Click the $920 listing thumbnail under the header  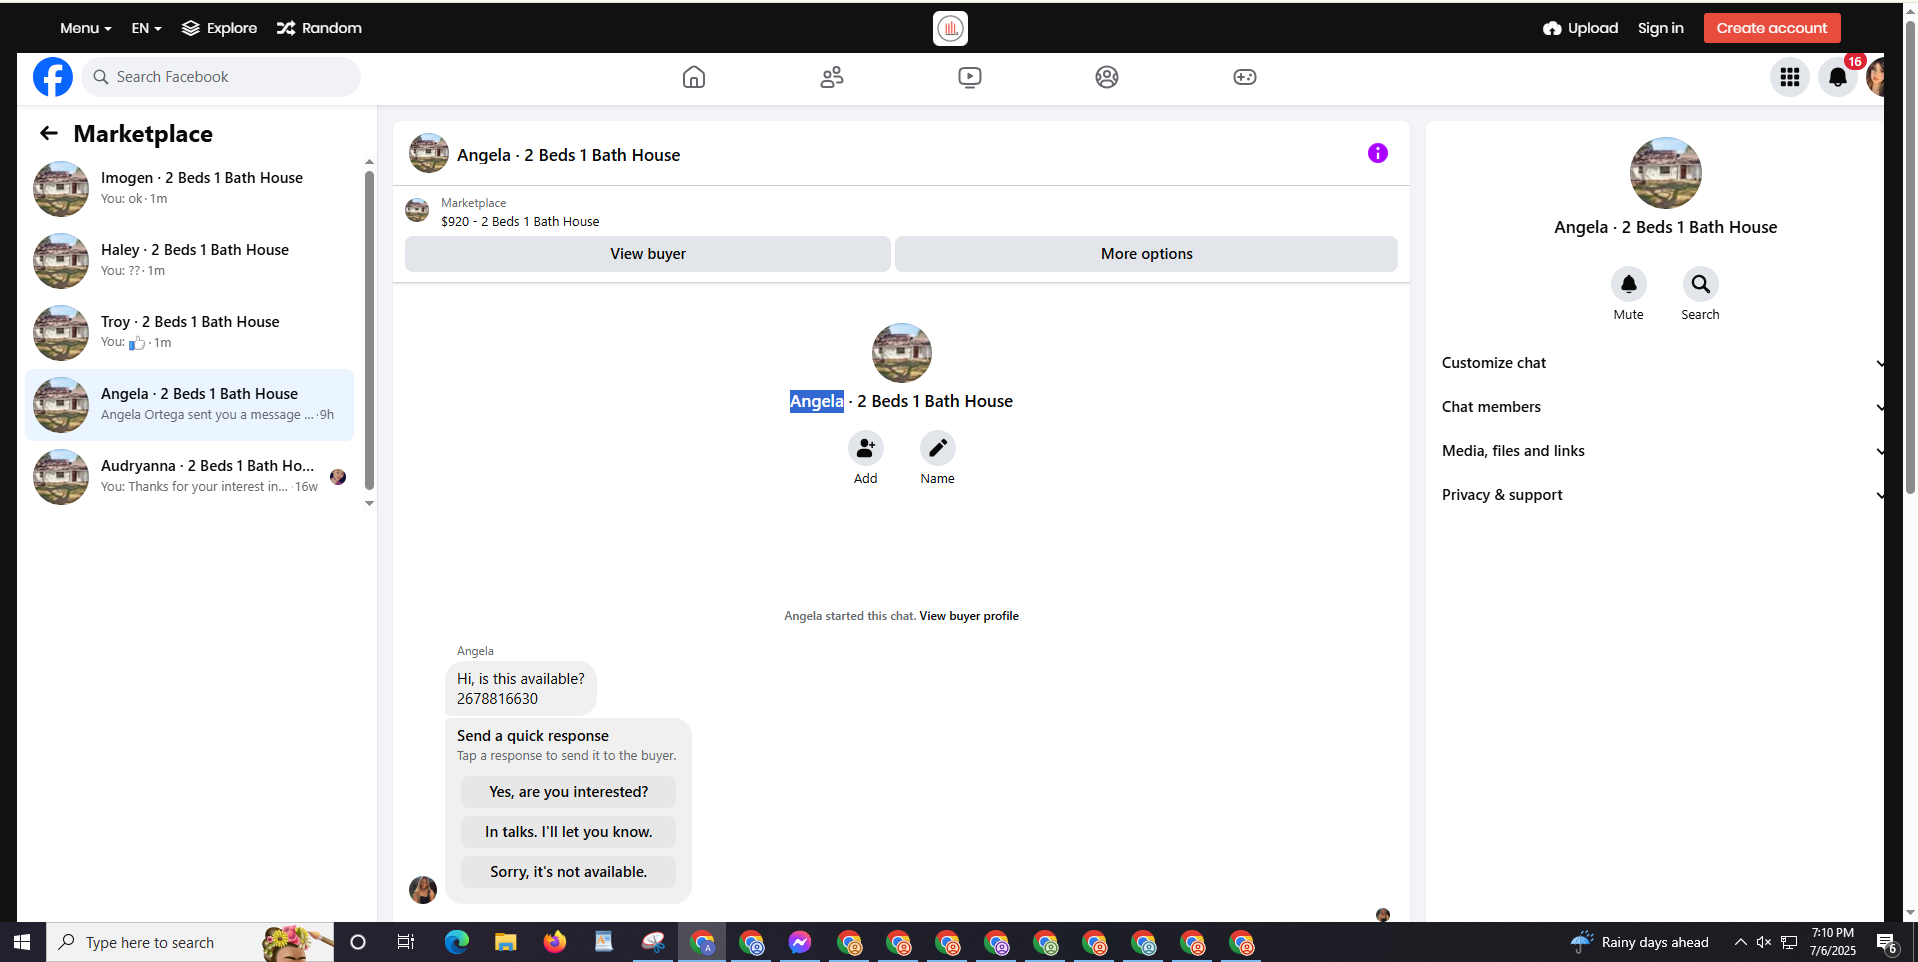click(417, 210)
